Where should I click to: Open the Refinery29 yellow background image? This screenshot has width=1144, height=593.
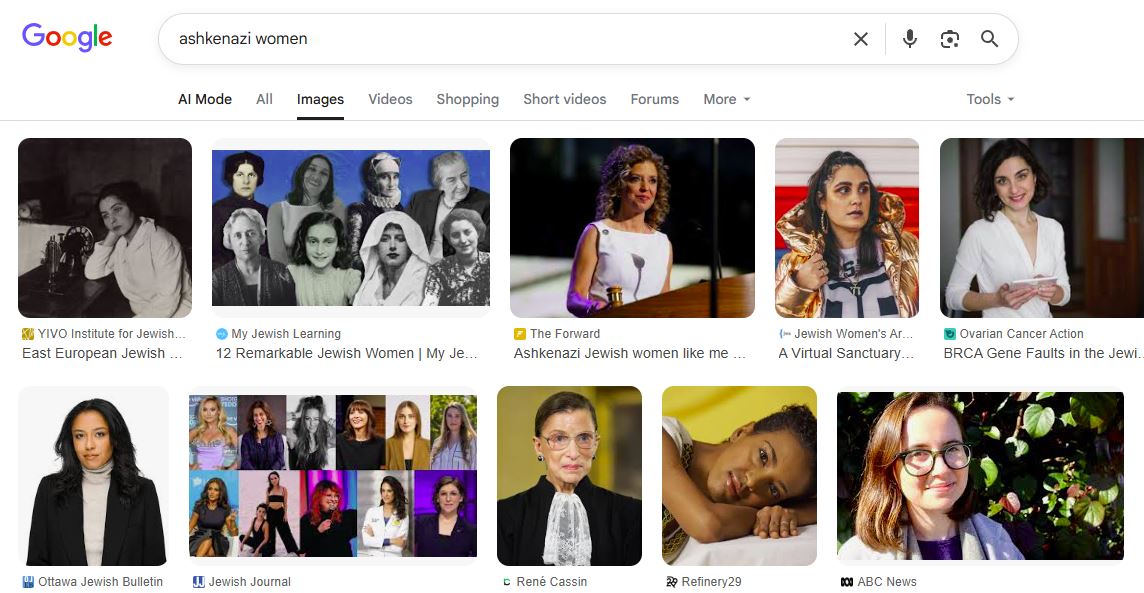[x=739, y=476]
